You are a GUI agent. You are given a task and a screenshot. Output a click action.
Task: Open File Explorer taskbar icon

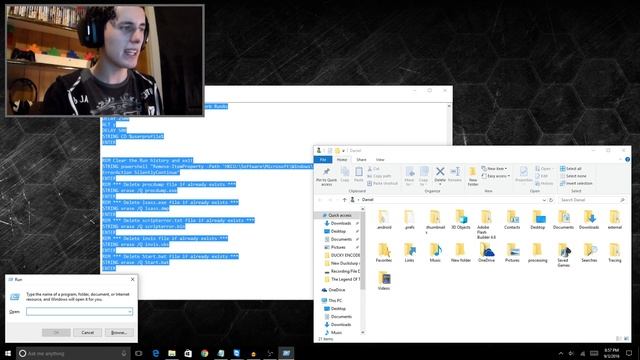172,353
